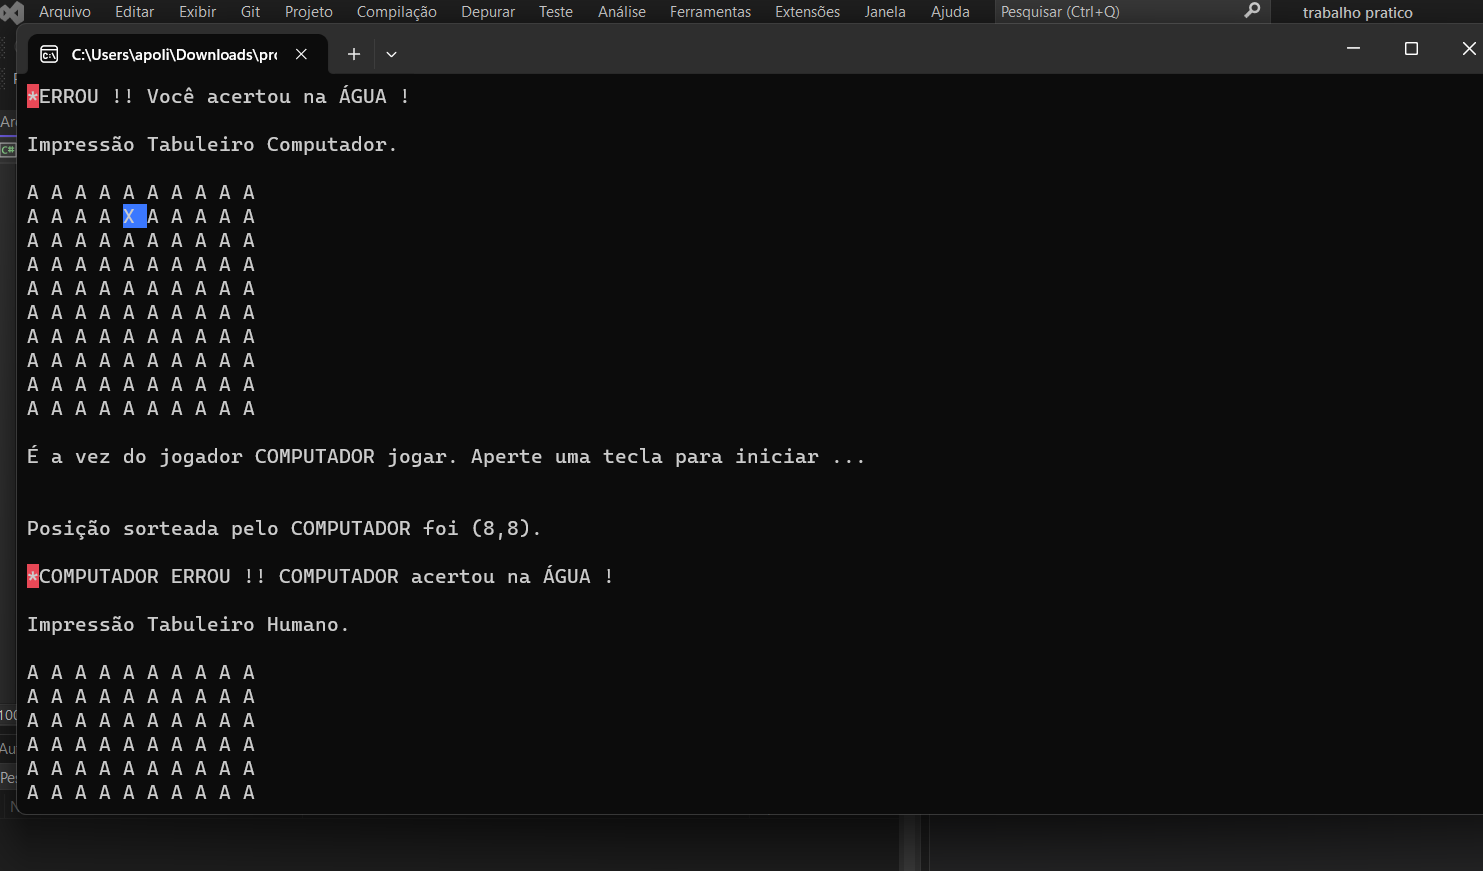Select the console tab C:\Users\apoli\Downloads
This screenshot has height=871, width=1483.
pyautogui.click(x=174, y=54)
